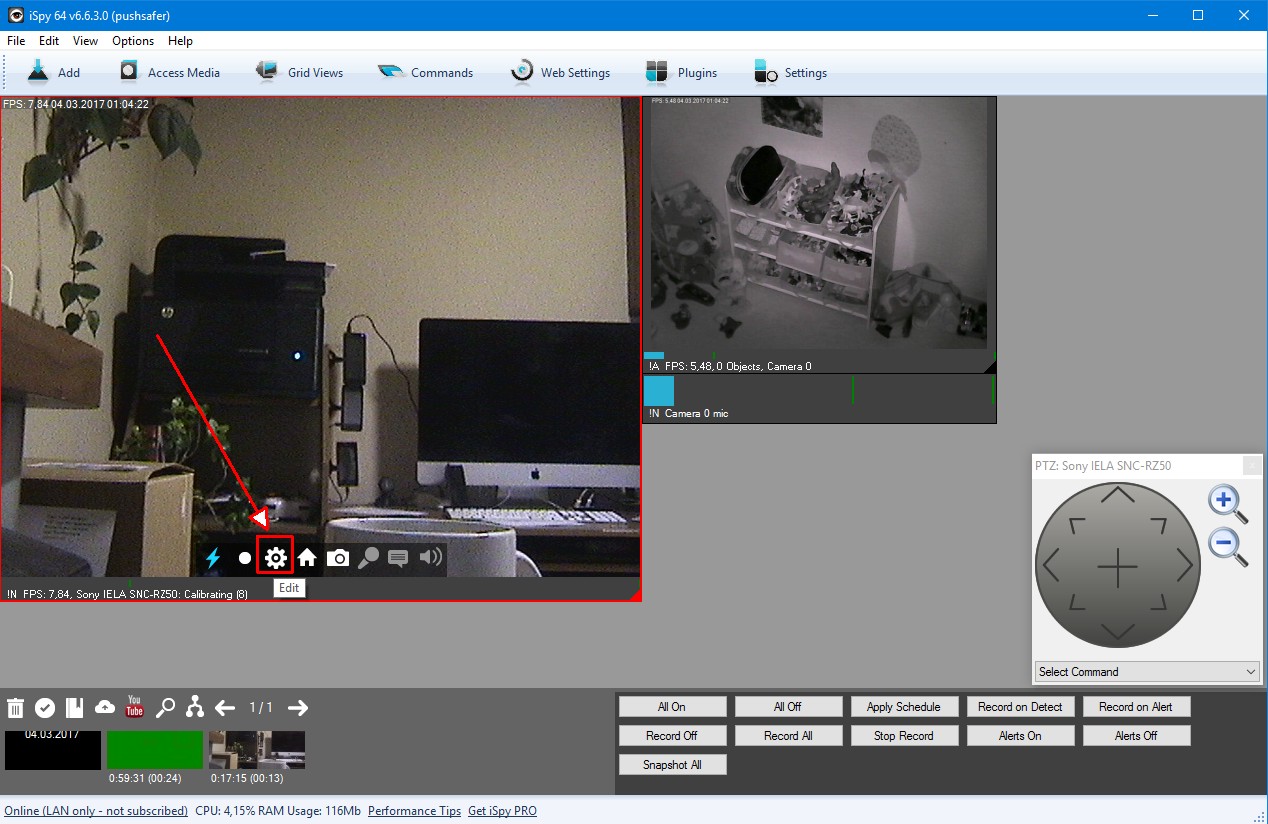Pan camera left with PTZ left arrow
This screenshot has height=824, width=1268.
1051,566
